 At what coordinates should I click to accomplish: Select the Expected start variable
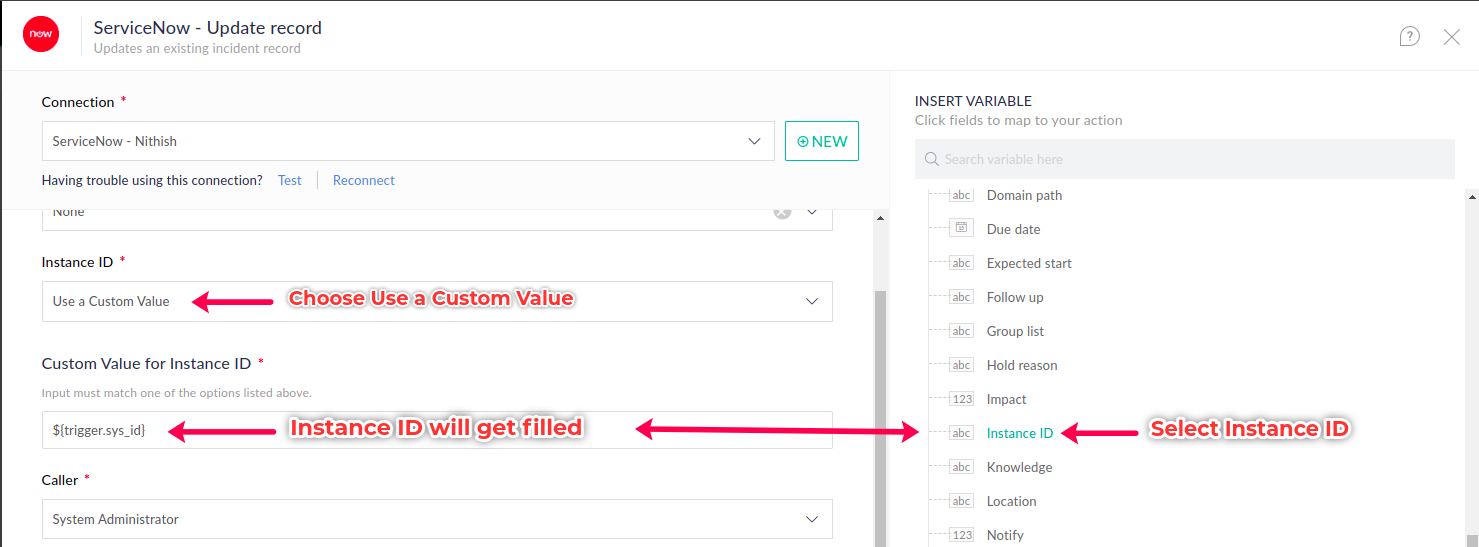click(1028, 263)
